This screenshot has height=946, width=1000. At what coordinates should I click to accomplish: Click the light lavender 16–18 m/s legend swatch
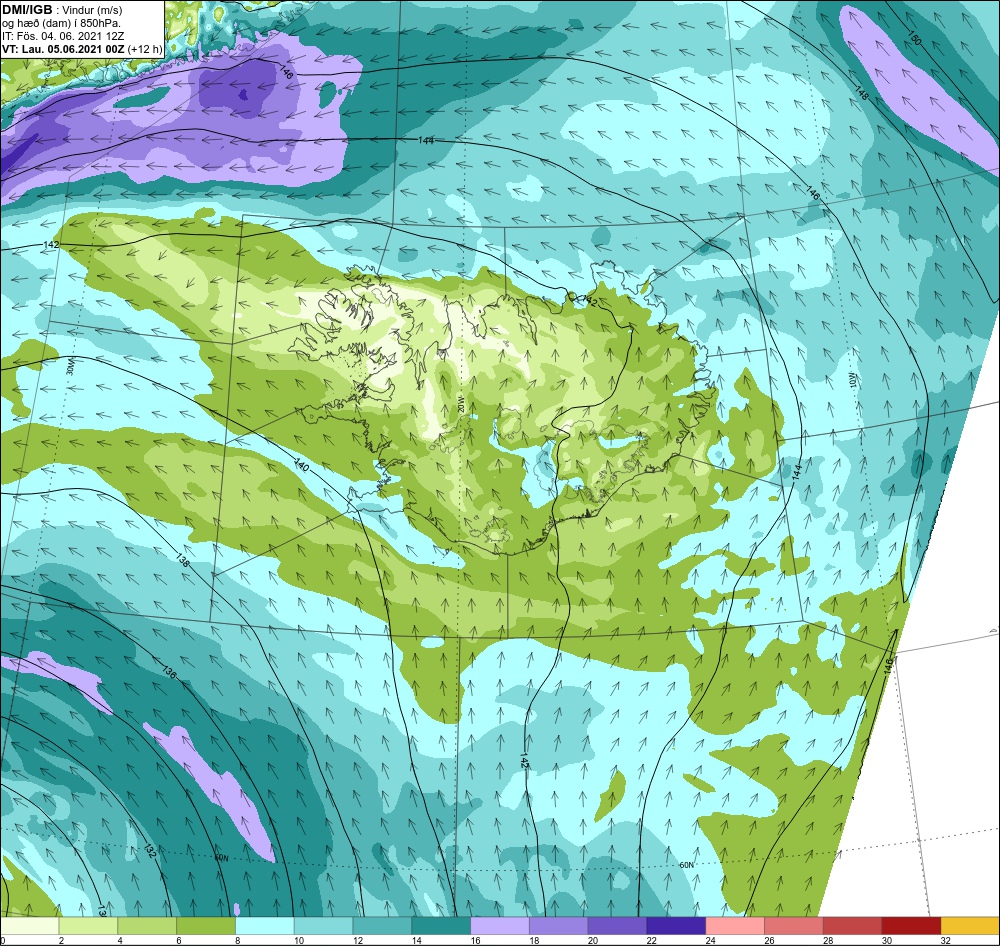point(500,926)
